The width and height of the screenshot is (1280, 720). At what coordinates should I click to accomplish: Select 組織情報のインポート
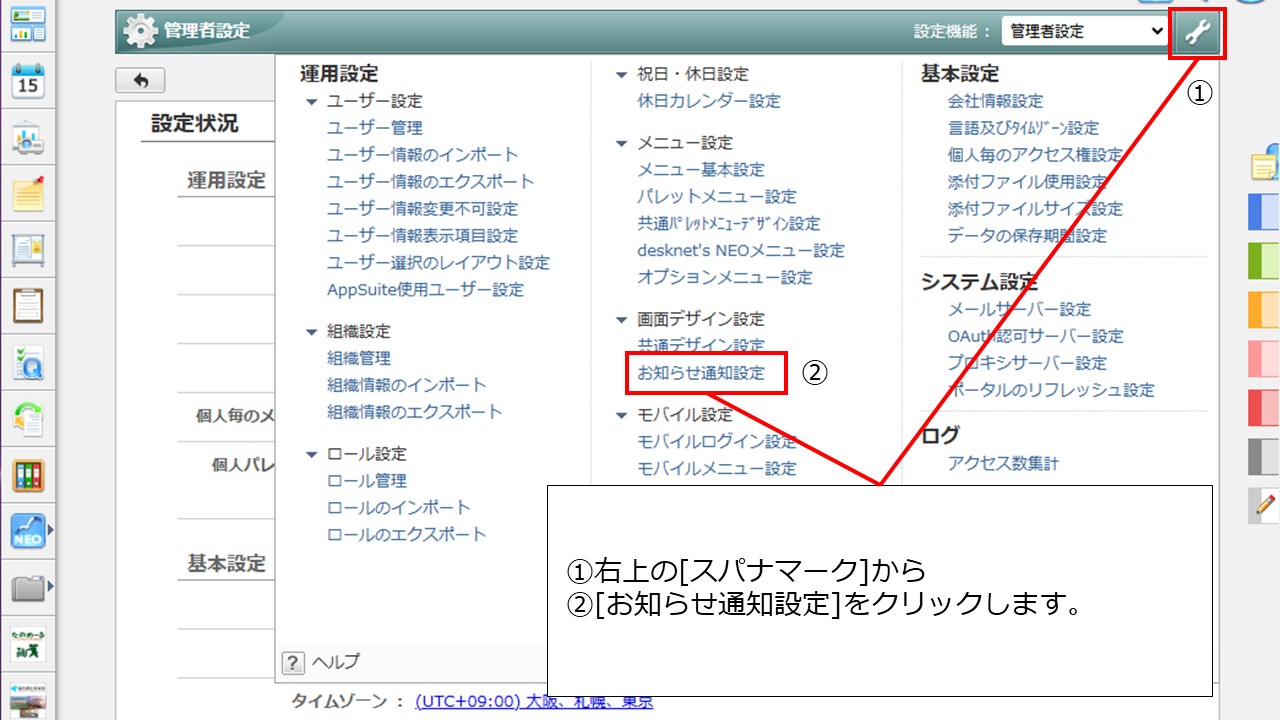coord(407,385)
